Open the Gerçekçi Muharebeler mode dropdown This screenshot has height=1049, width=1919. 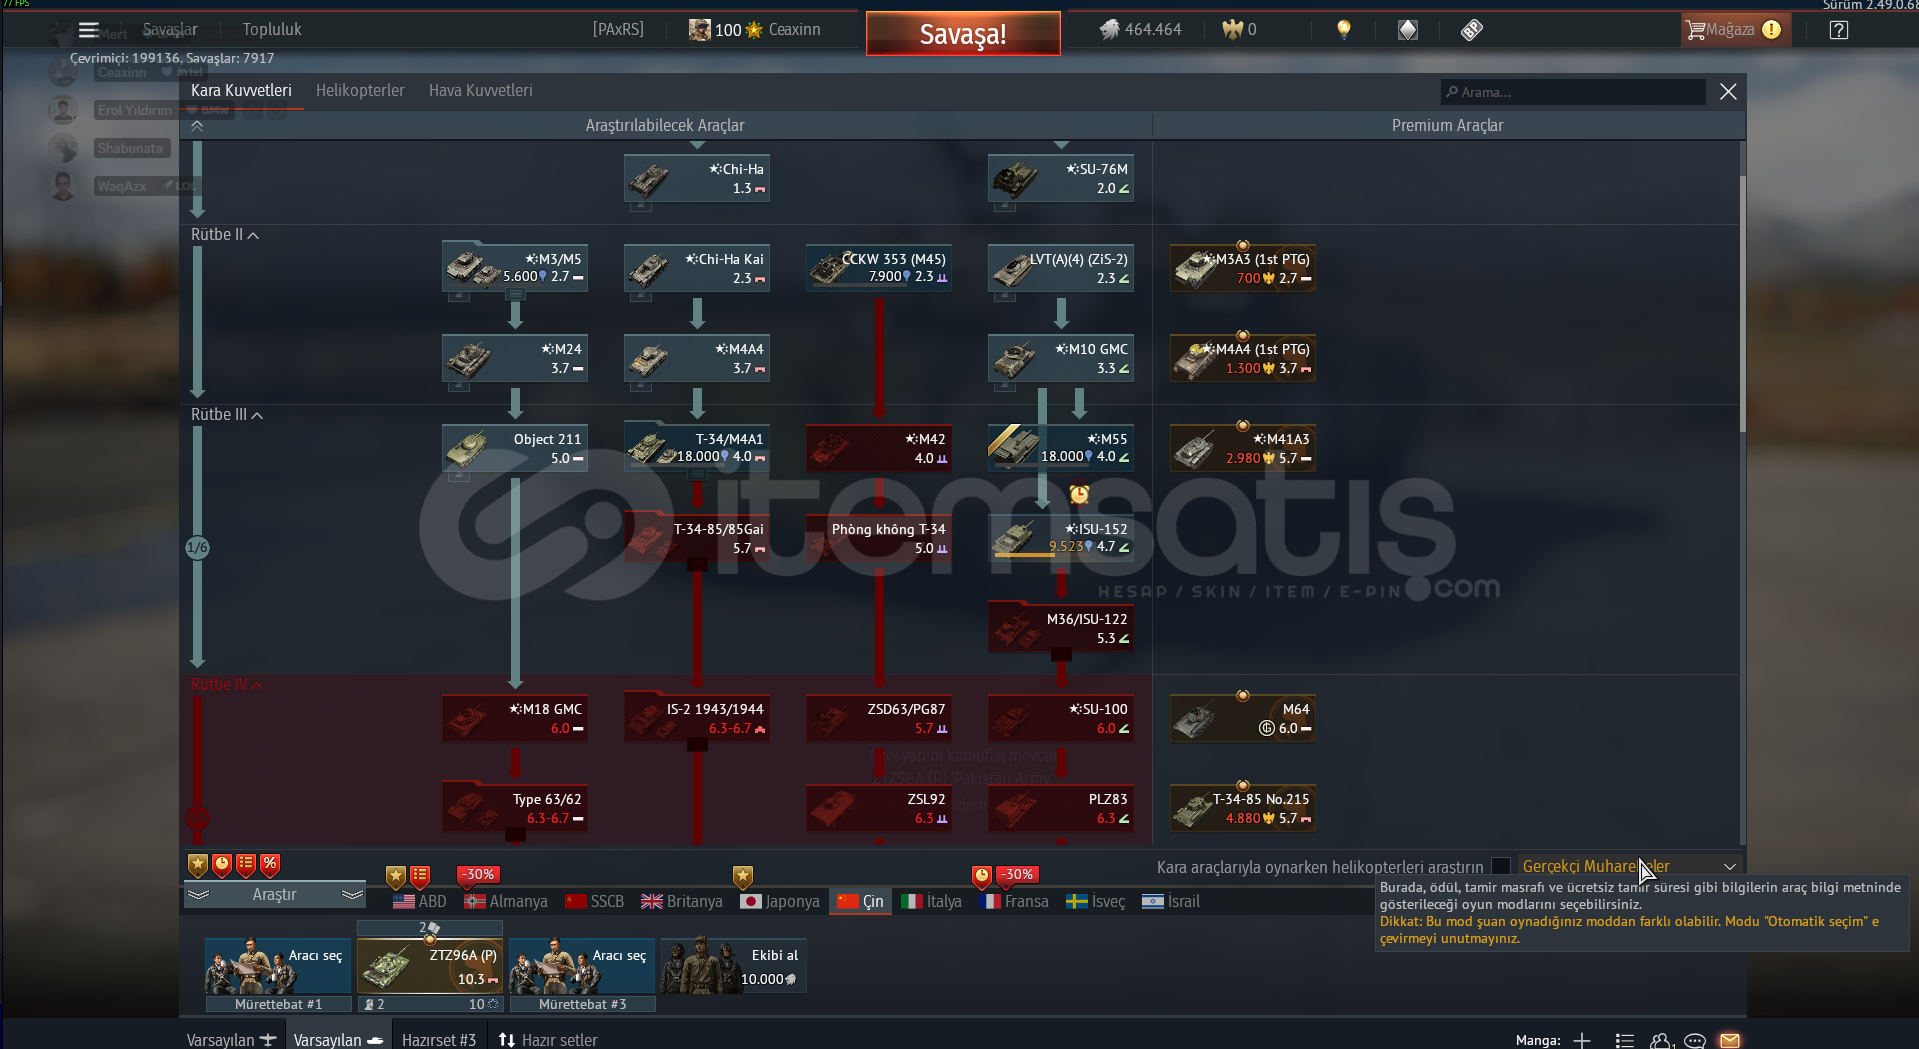(x=1630, y=867)
